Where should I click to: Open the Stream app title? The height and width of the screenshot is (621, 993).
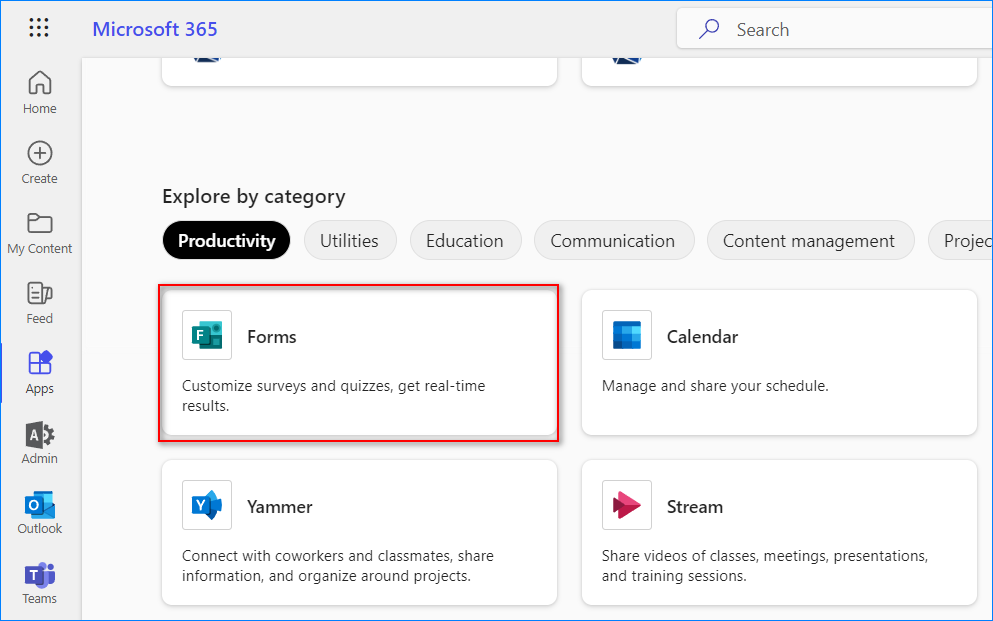click(695, 507)
